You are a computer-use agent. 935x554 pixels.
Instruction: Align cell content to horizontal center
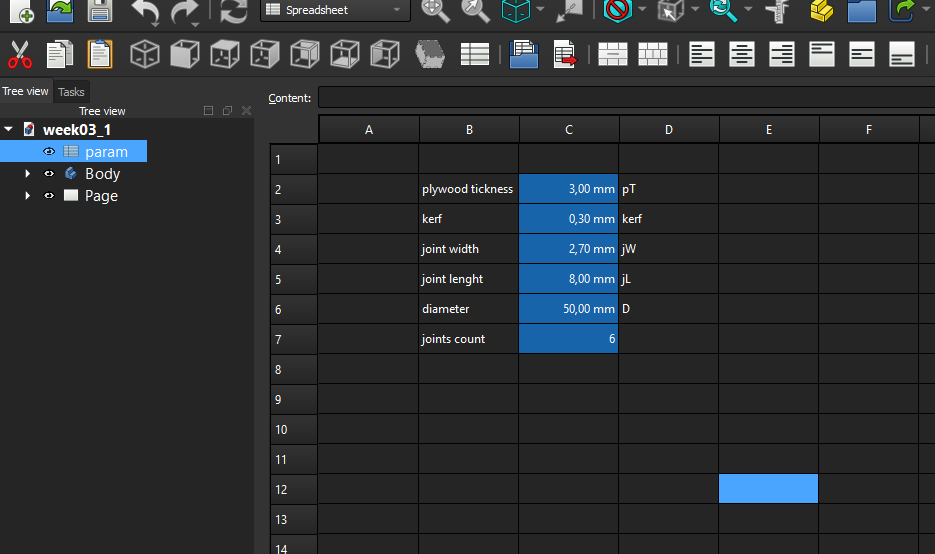coord(742,54)
